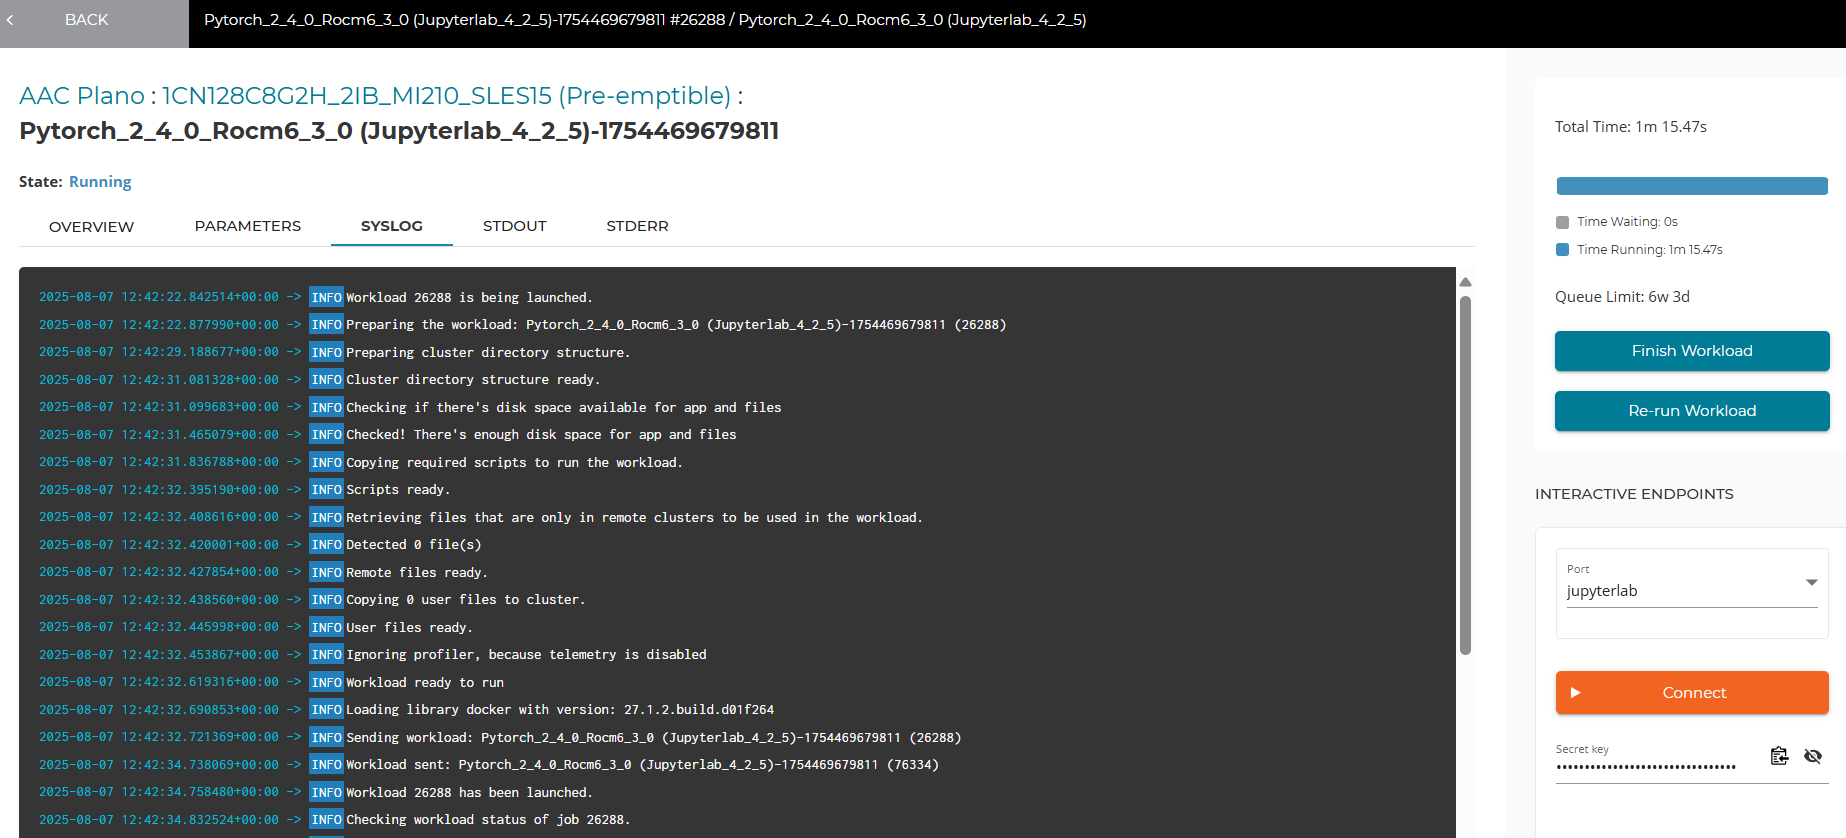The image size is (1846, 838).
Task: Select log line 'Workload 26288 has been launched.'
Action: 469,793
